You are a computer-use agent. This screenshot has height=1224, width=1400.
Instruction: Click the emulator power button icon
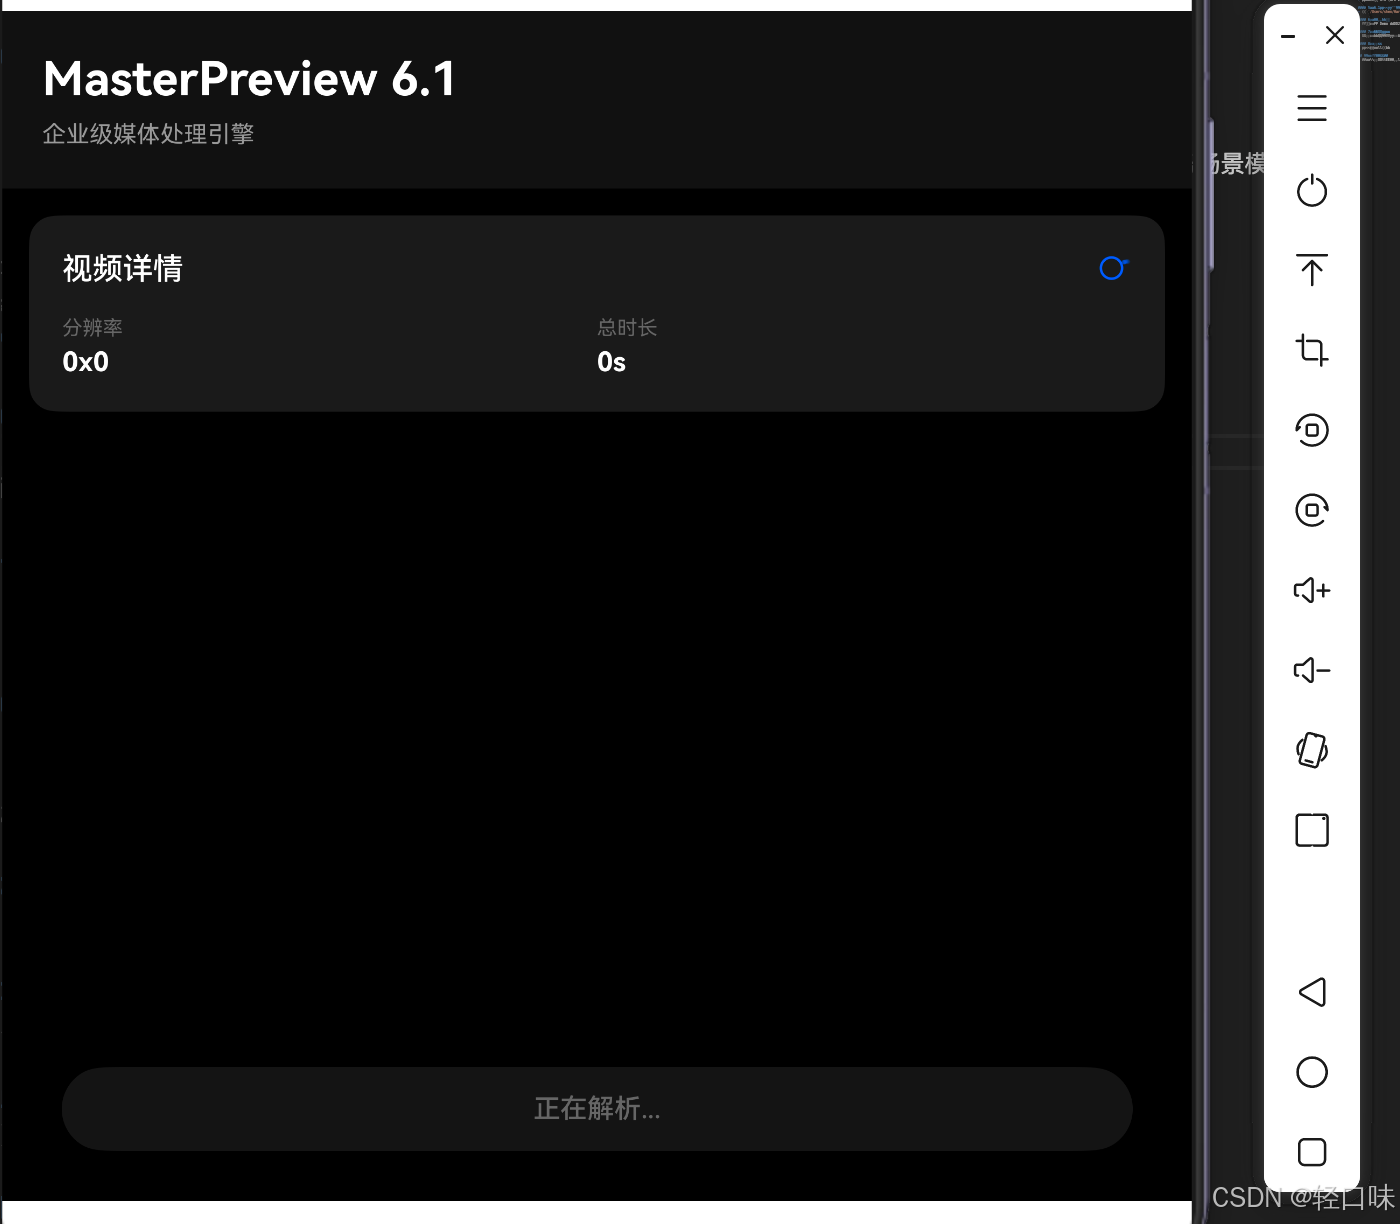1312,190
